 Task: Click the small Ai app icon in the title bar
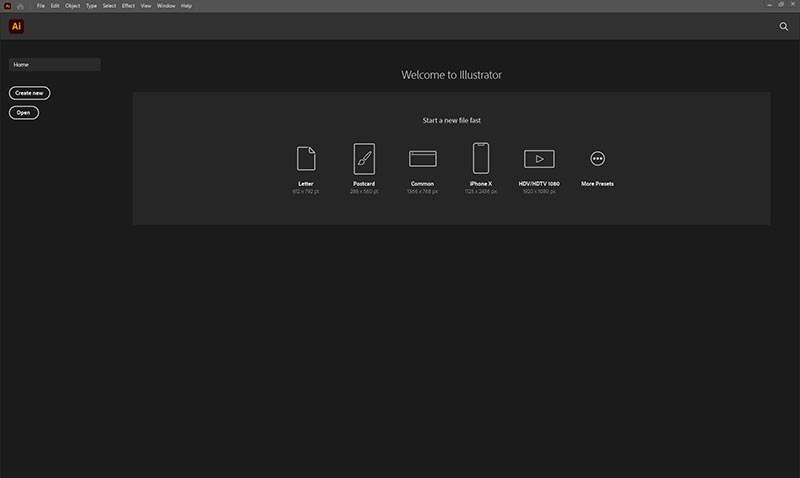pyautogui.click(x=8, y=6)
